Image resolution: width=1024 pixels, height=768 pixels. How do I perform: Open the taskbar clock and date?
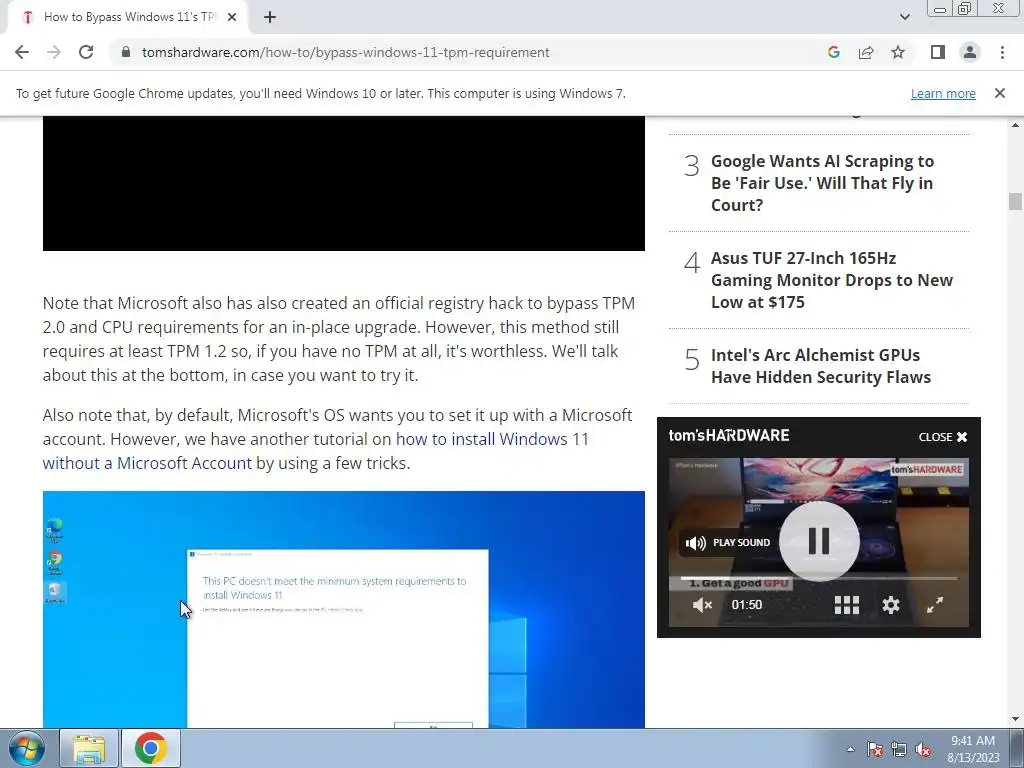[973, 749]
